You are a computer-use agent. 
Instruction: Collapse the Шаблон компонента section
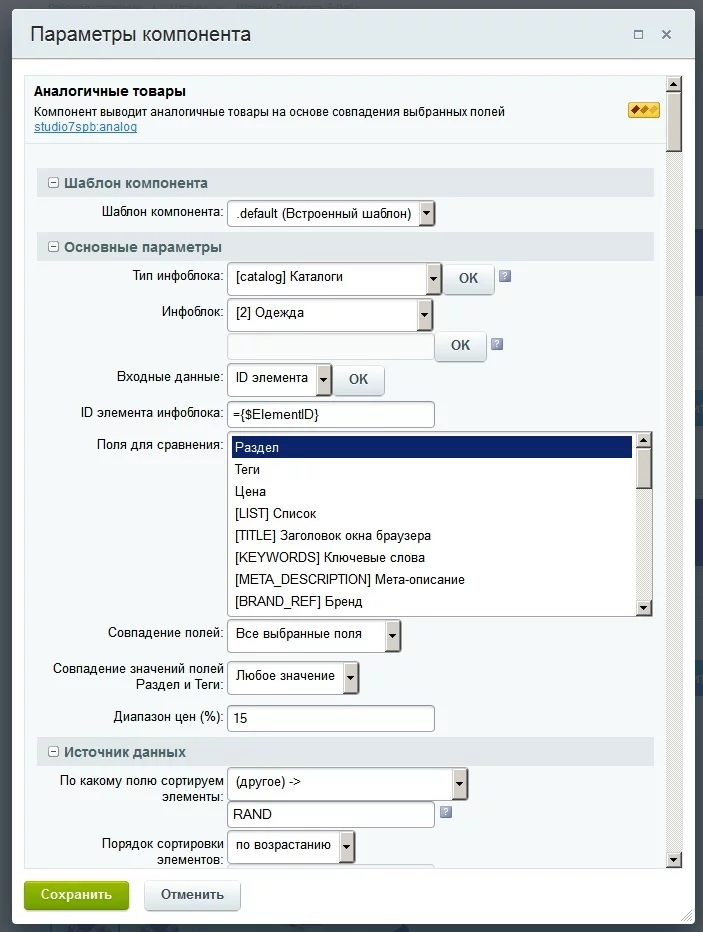54,183
